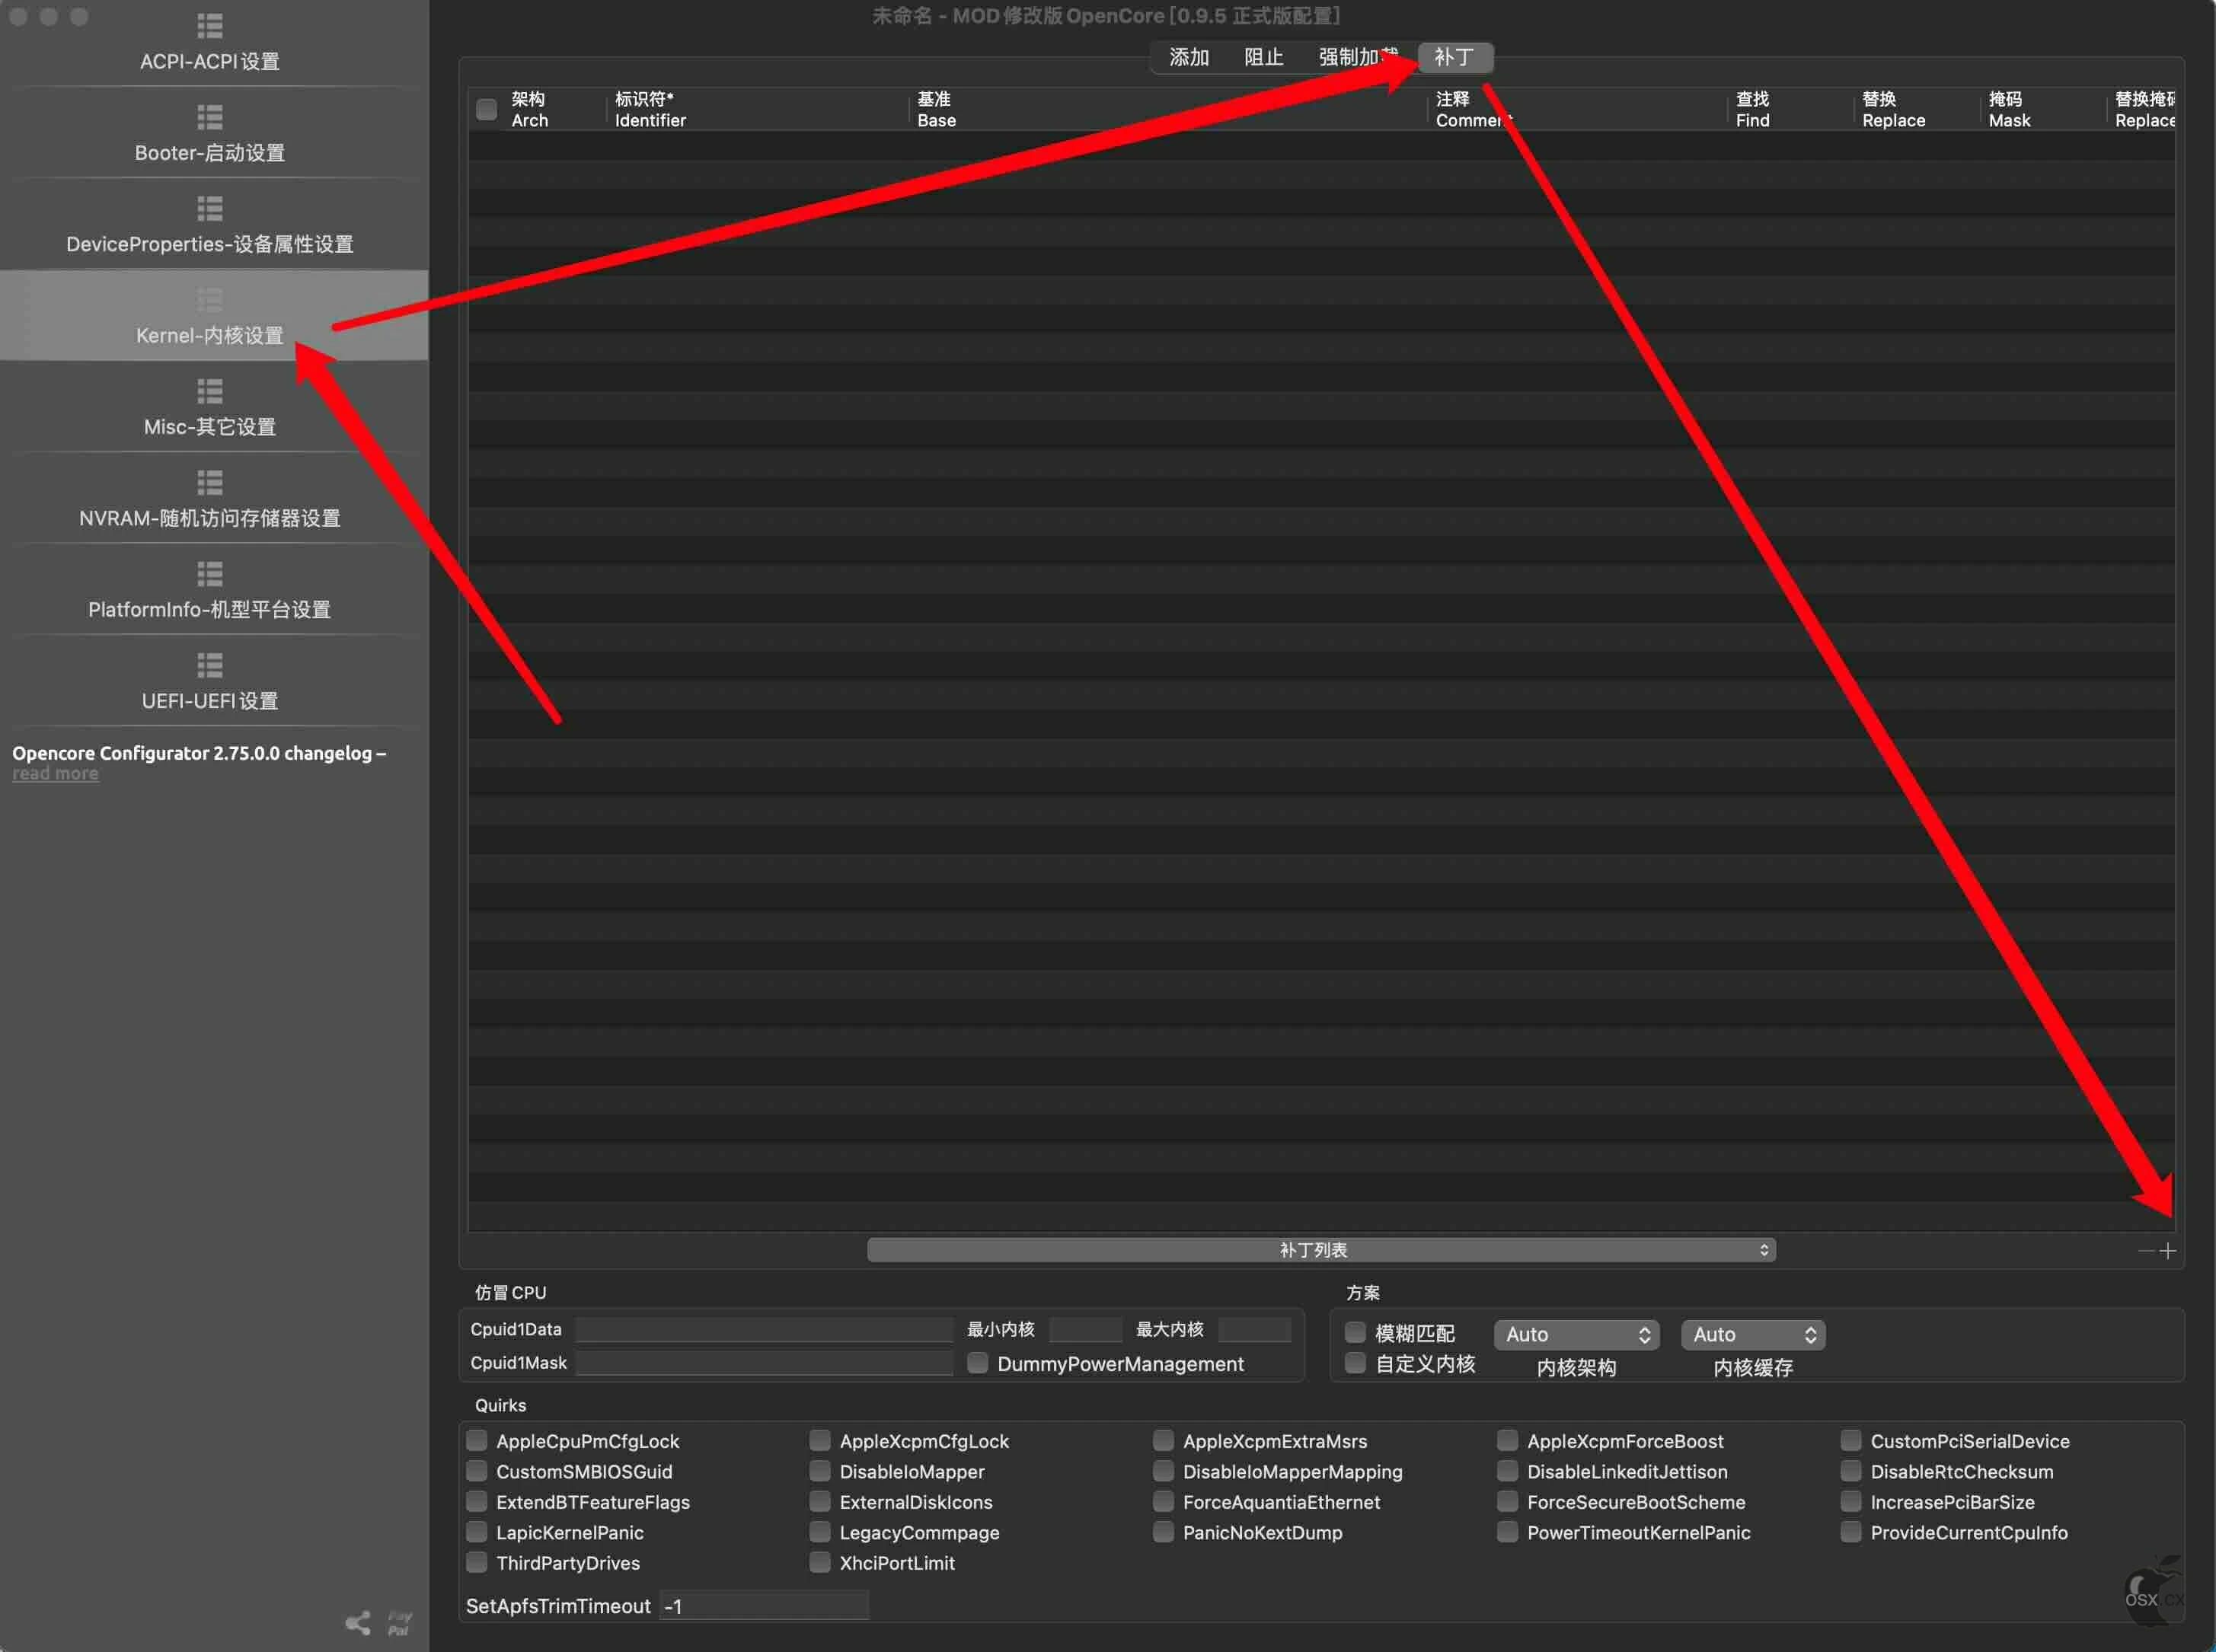
Task: Sort by 掩码 Mask column header
Action: 2043,109
